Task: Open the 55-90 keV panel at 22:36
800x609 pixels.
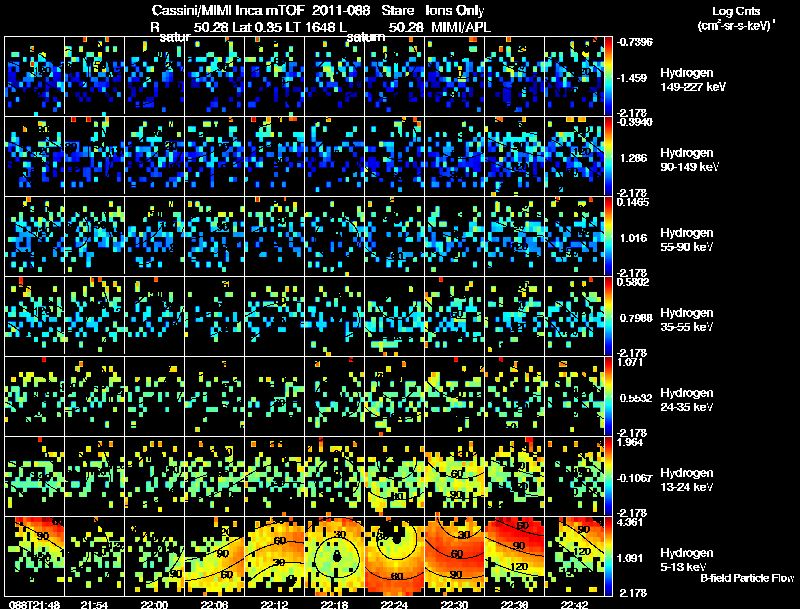Action: (514, 236)
